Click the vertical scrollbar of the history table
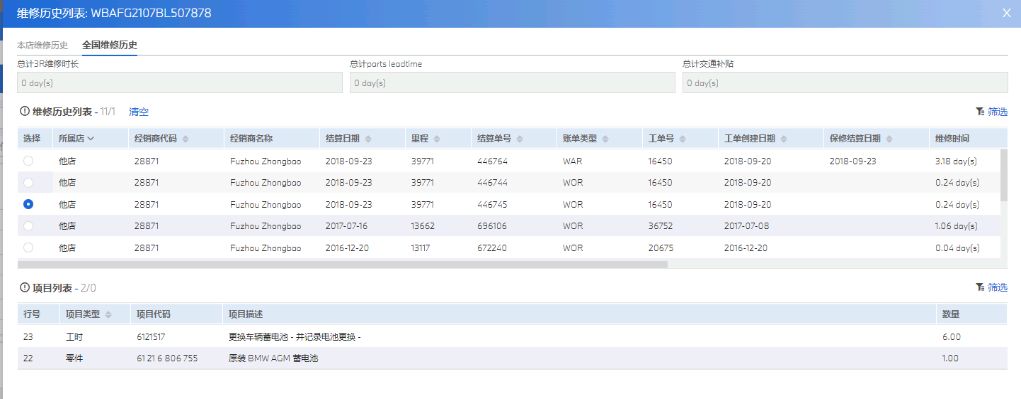 1004,174
